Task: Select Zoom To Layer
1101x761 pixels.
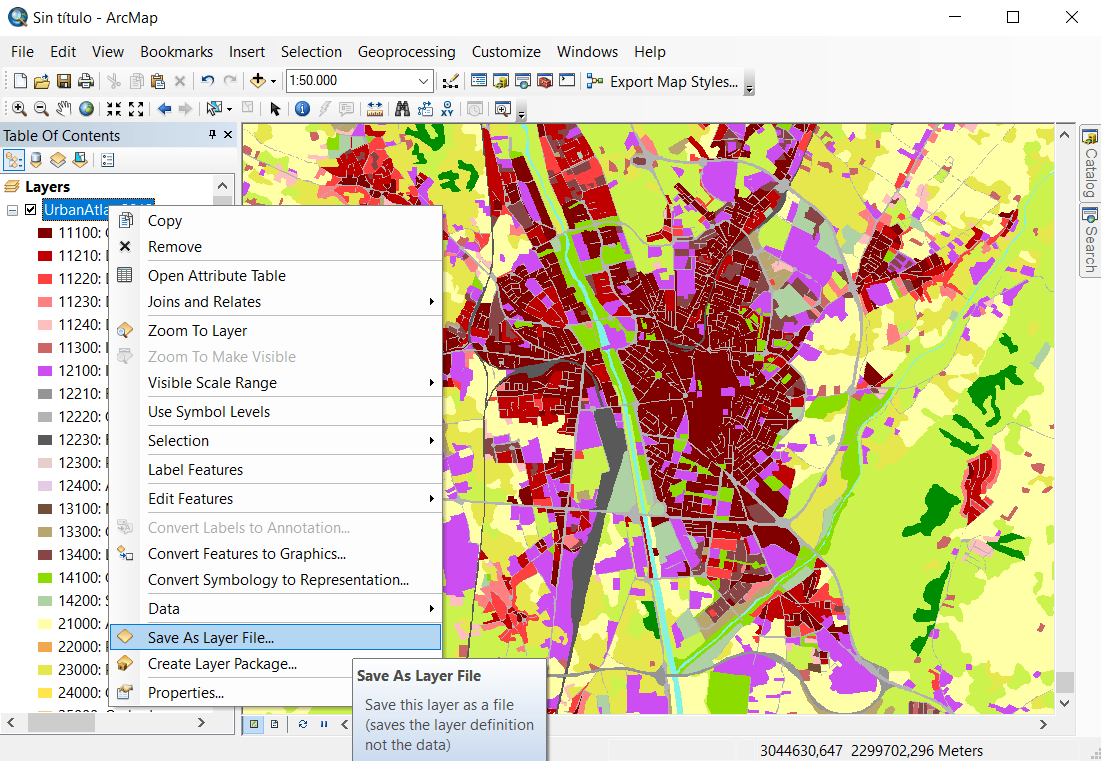Action: 275,331
